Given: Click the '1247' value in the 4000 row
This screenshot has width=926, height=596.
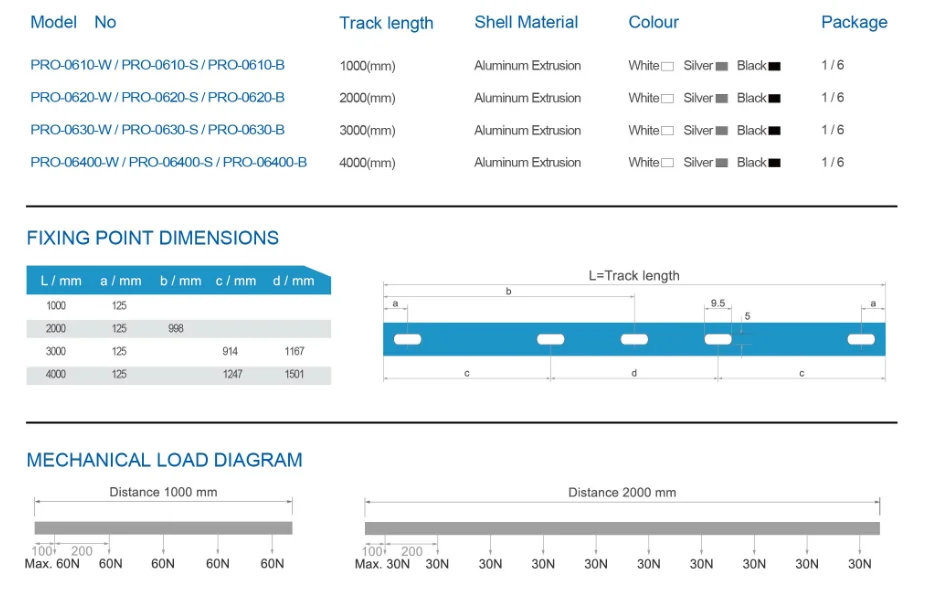Looking at the screenshot, I should 232,374.
